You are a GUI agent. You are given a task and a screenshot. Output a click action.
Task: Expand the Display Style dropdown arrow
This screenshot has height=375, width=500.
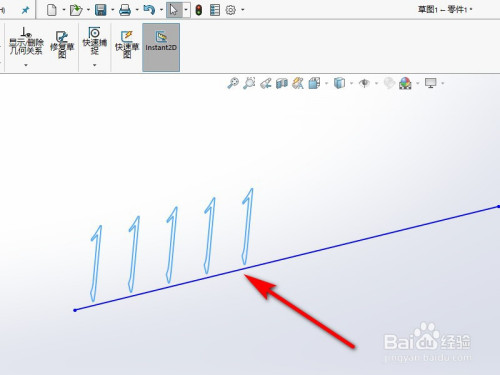pos(351,83)
